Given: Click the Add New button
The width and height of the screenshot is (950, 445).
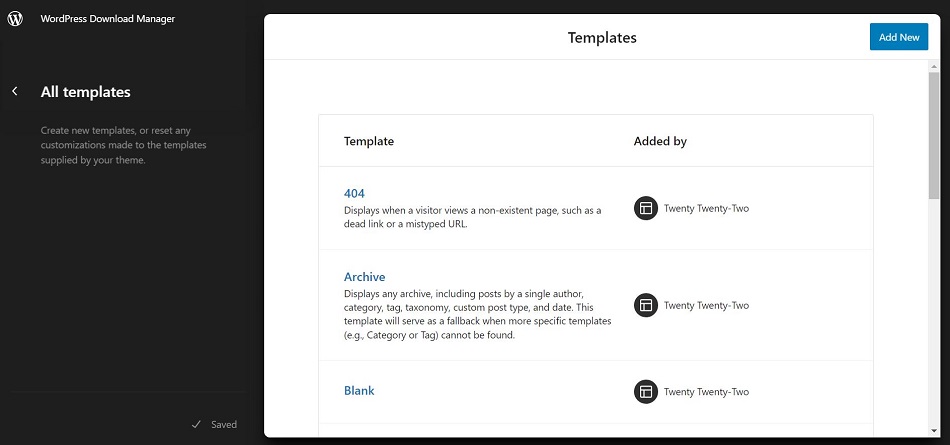Looking at the screenshot, I should (899, 37).
